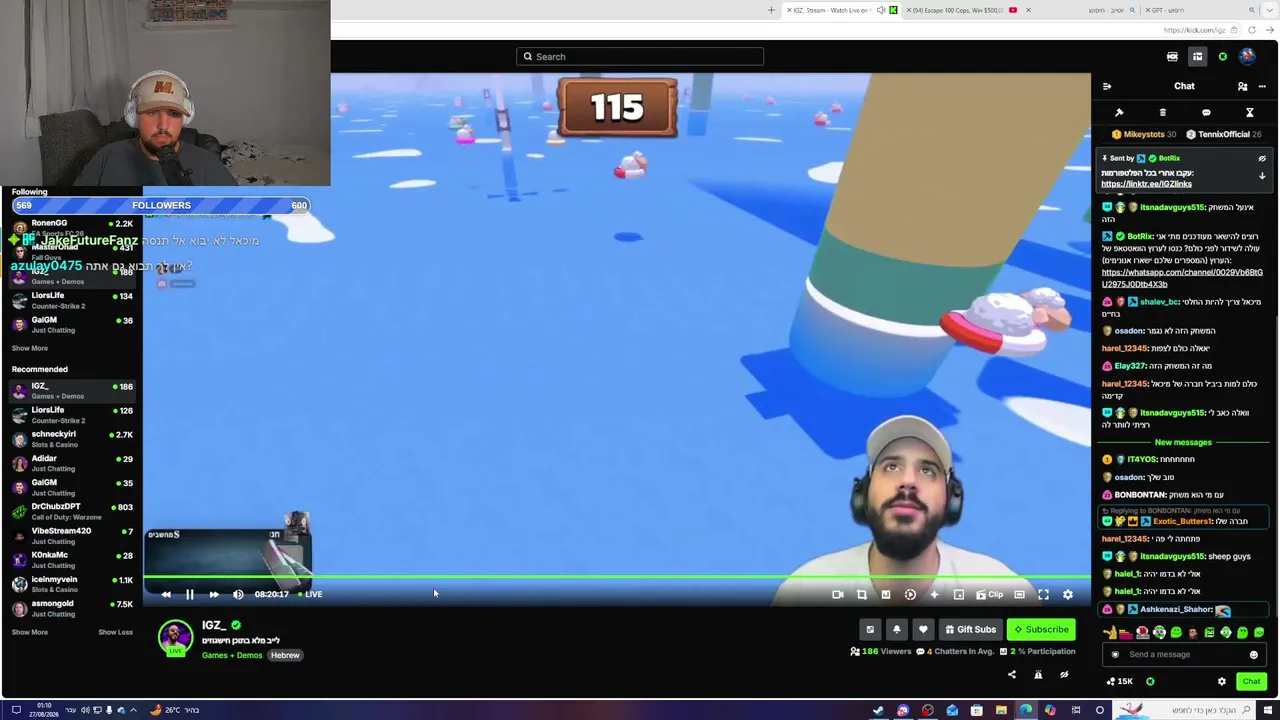Click the camera icon in player controls
The width and height of the screenshot is (1280, 720).
[x=838, y=594]
